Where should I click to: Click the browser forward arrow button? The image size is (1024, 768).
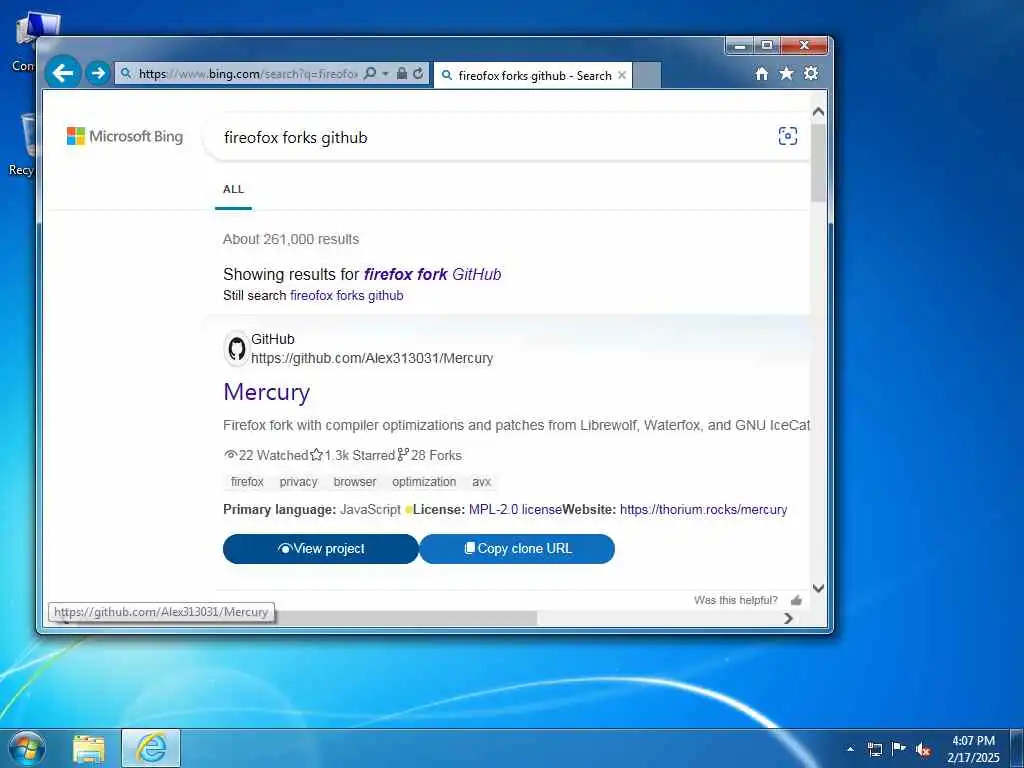pyautogui.click(x=98, y=72)
